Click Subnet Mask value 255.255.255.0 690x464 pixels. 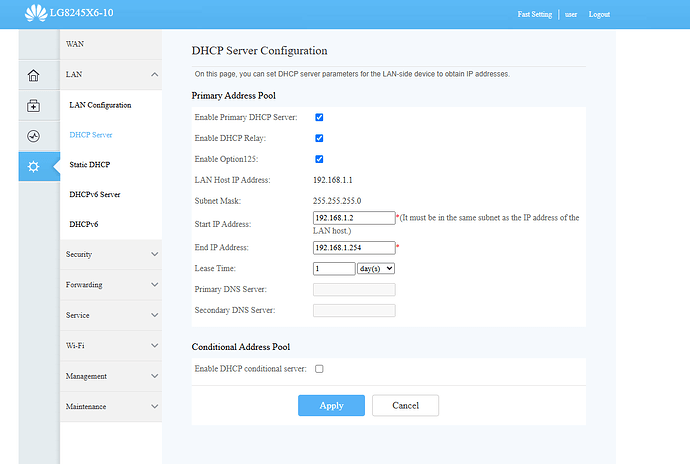[337, 201]
